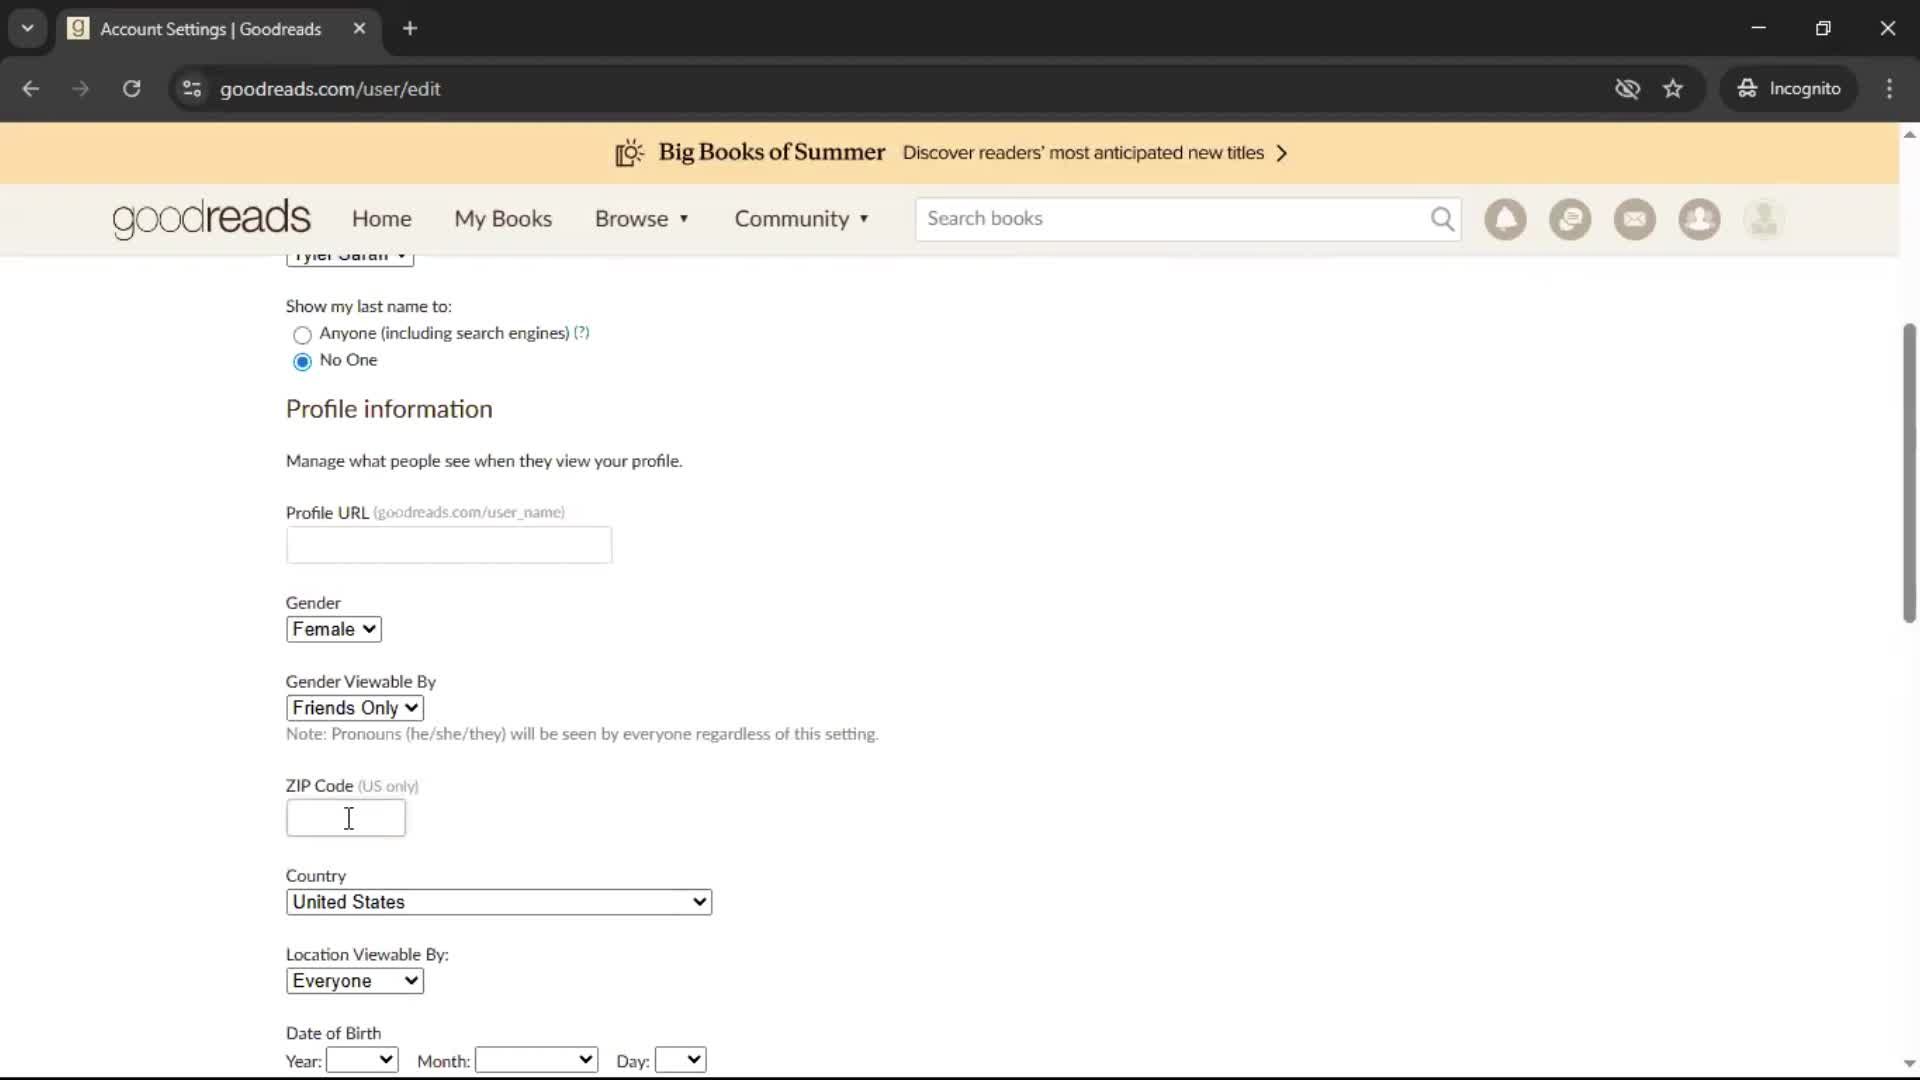
Task: Click the address bar URL
Action: click(x=330, y=89)
